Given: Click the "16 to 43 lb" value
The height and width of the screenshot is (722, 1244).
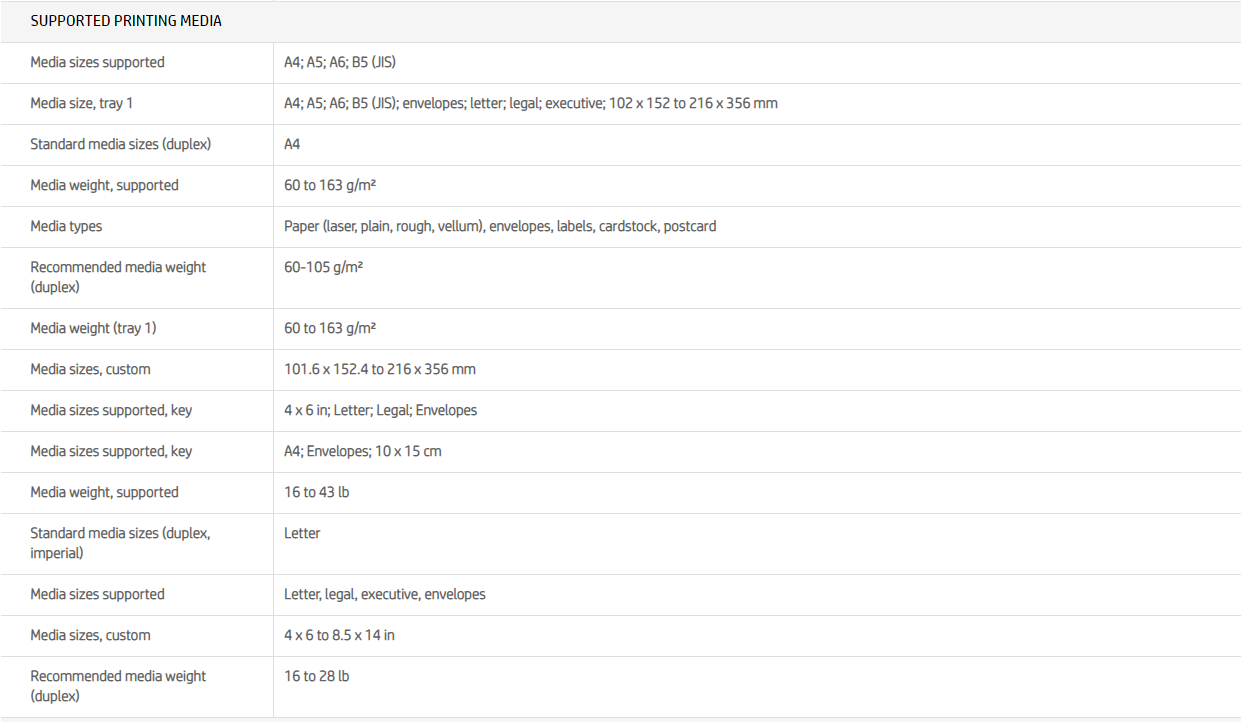Looking at the screenshot, I should pos(316,492).
